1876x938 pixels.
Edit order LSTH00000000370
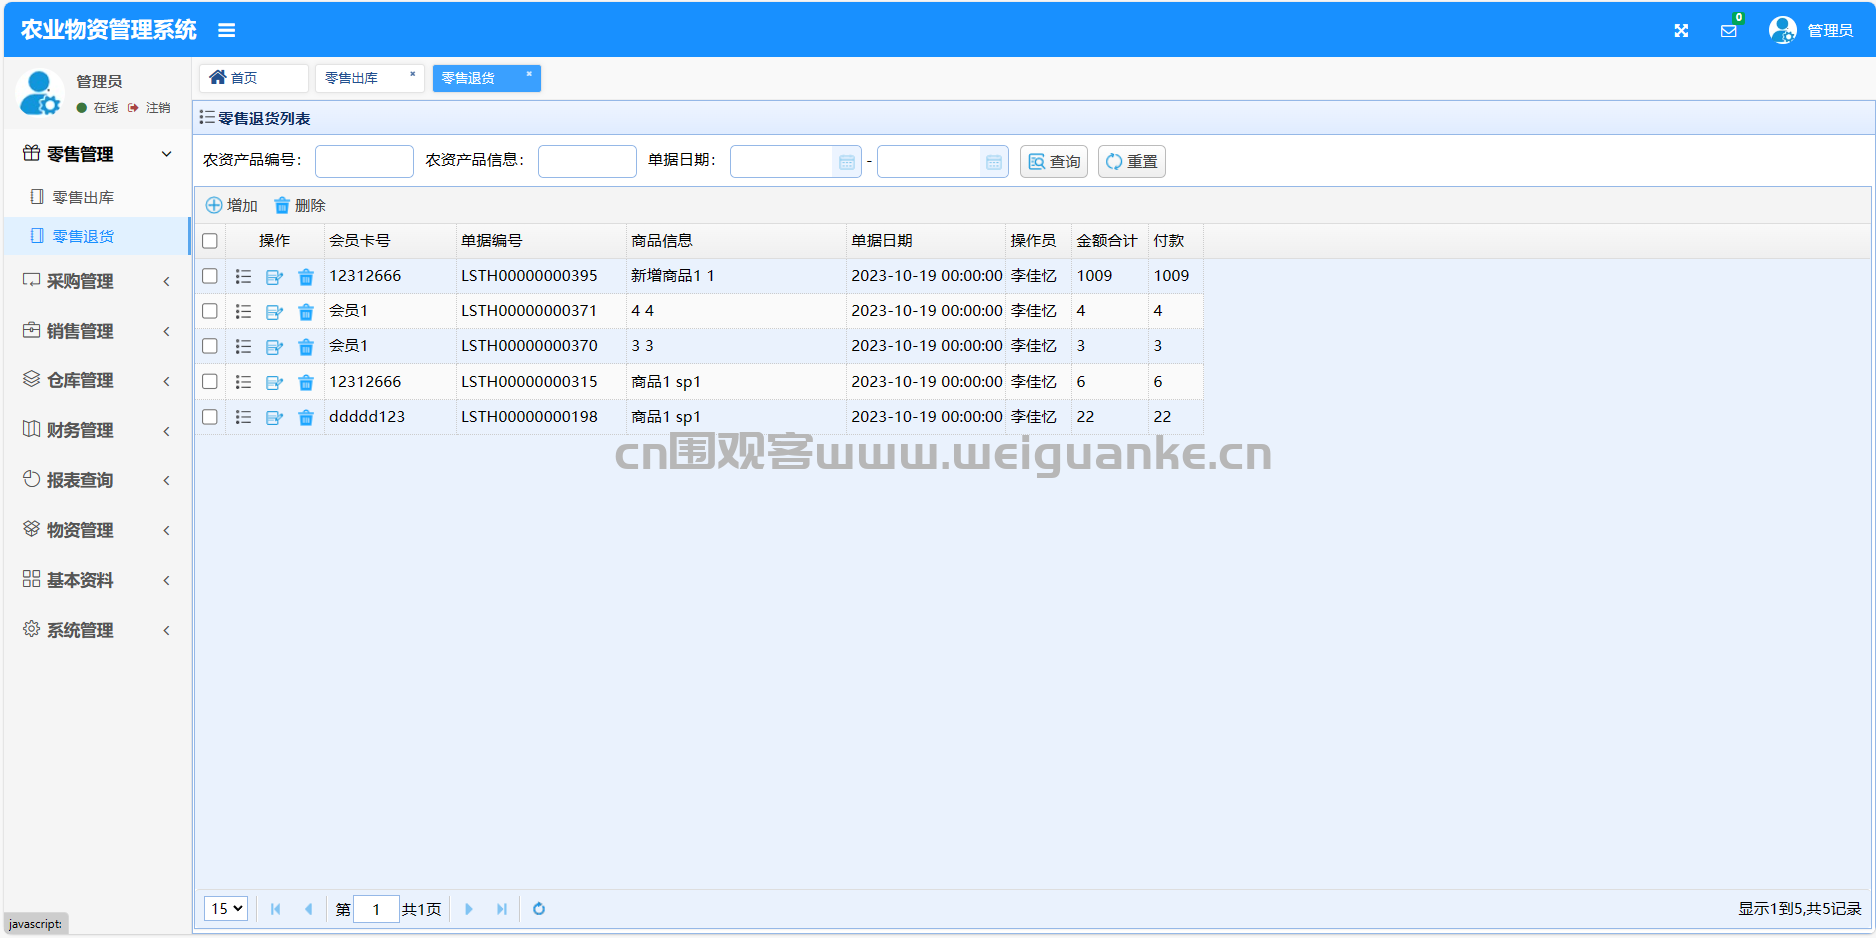(x=274, y=347)
